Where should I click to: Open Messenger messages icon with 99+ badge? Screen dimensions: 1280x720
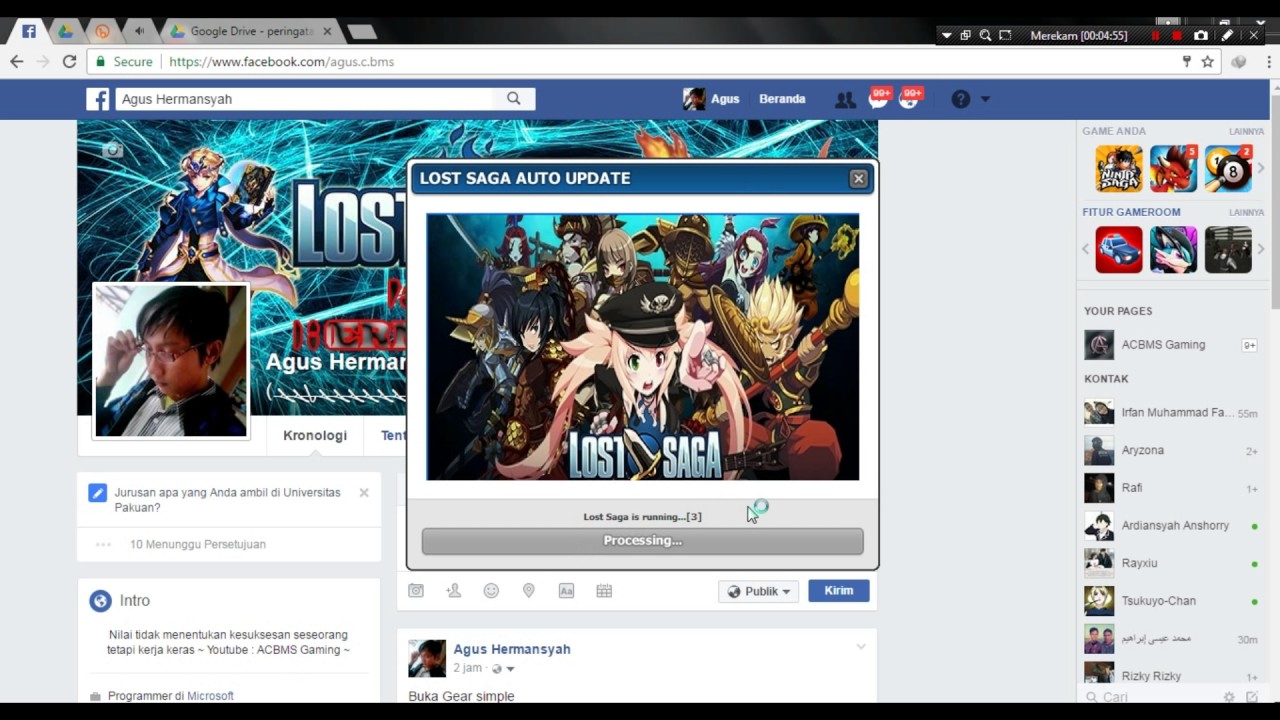(x=878, y=99)
